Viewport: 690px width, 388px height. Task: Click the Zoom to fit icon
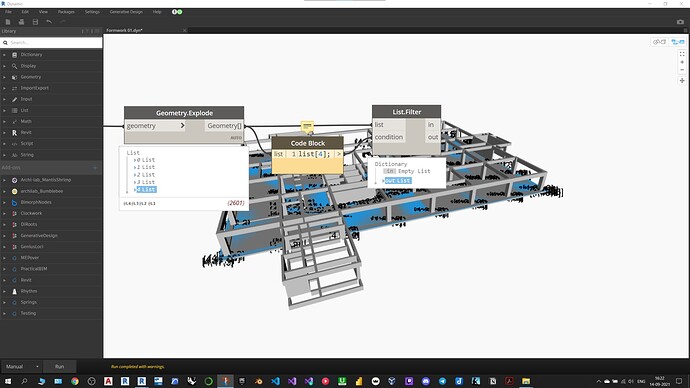pos(682,54)
